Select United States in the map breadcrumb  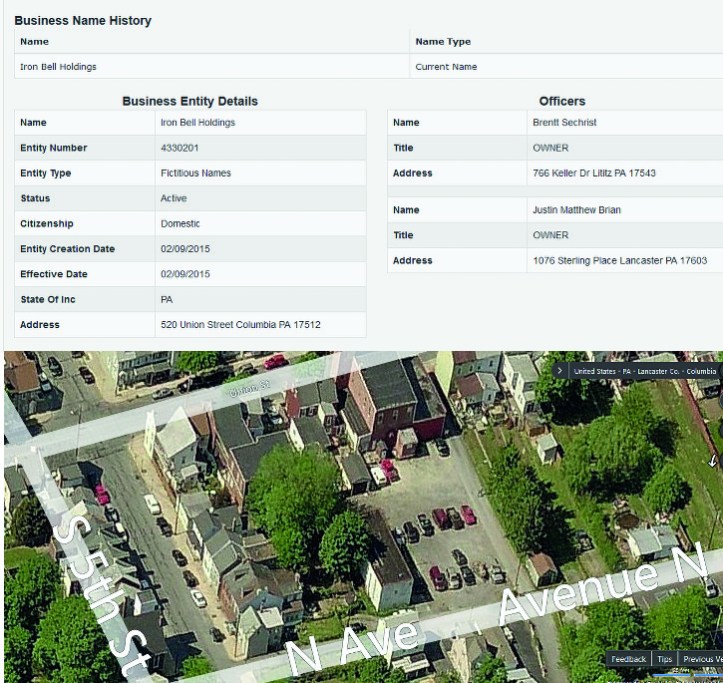pyautogui.click(x=595, y=371)
